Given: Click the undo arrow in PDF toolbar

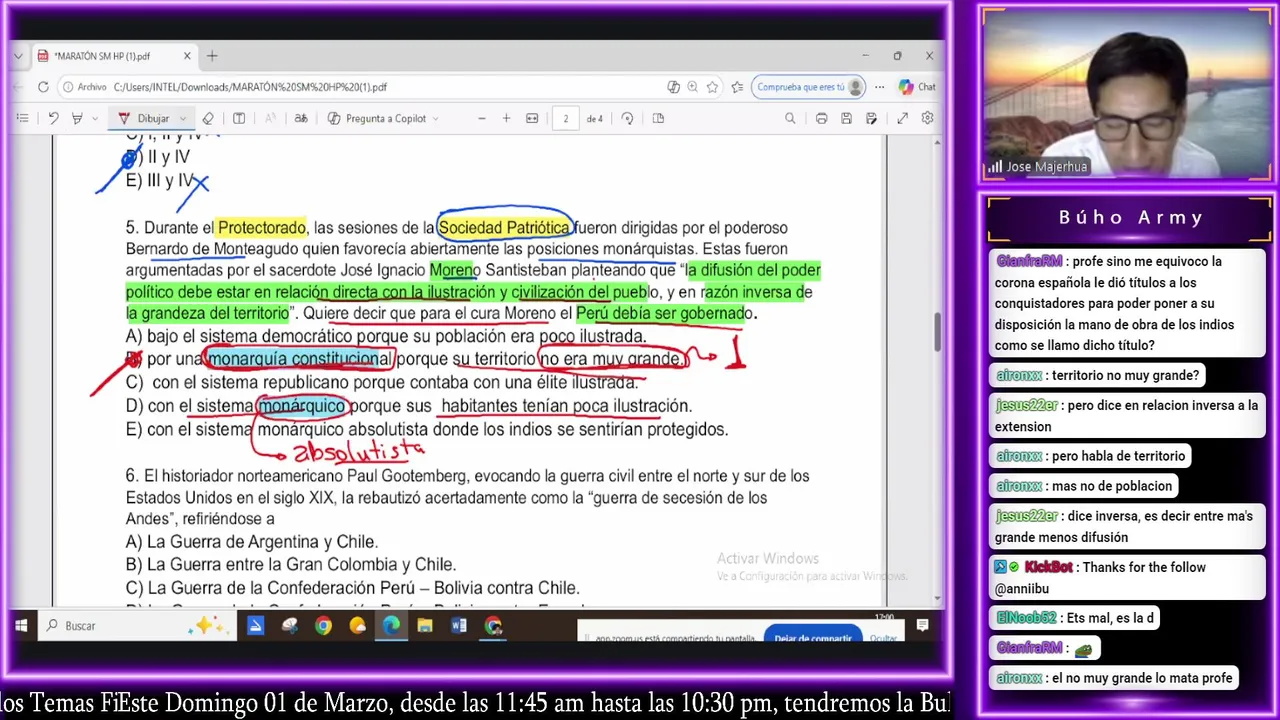Looking at the screenshot, I should point(53,118).
